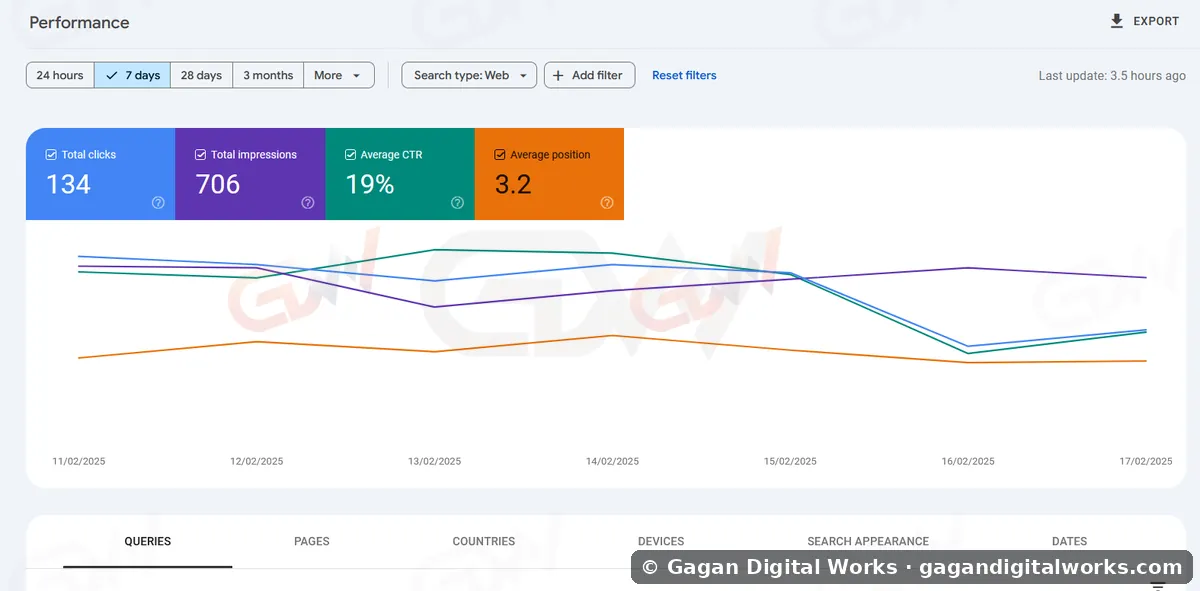The height and width of the screenshot is (591, 1200).
Task: Switch to the Countries tab
Action: 484,542
